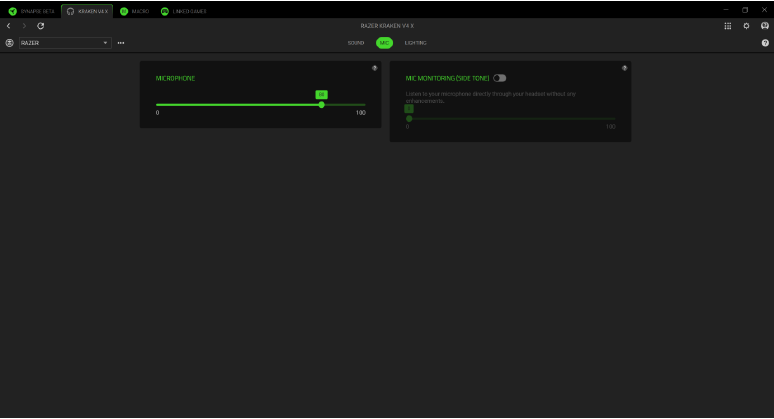Image resolution: width=774 pixels, height=419 pixels.
Task: Expand the RAZER profile dropdown
Action: 65,43
